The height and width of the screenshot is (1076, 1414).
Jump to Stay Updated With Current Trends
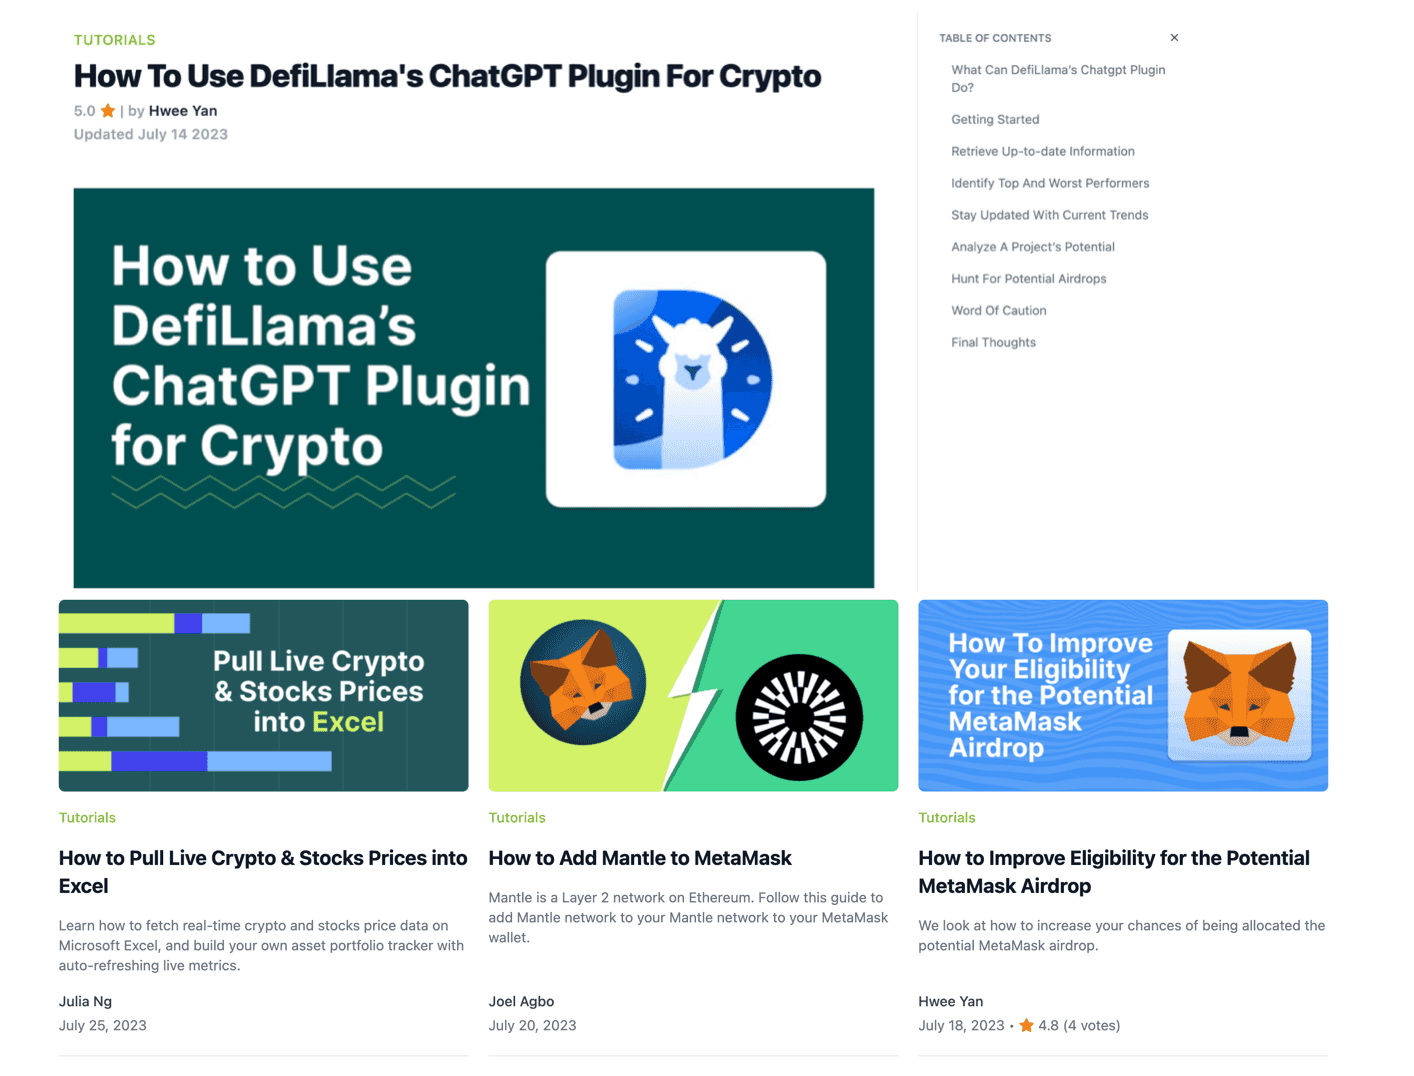tap(1050, 215)
